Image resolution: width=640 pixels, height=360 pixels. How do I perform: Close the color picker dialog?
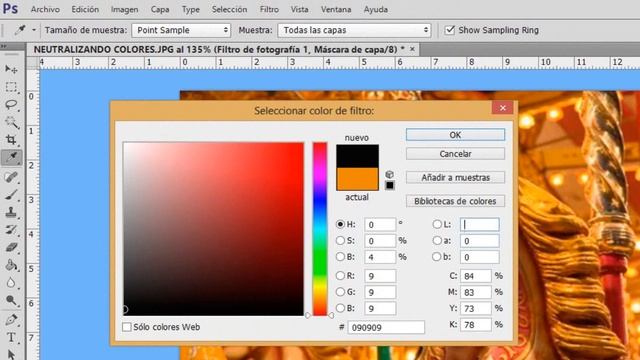click(x=502, y=108)
